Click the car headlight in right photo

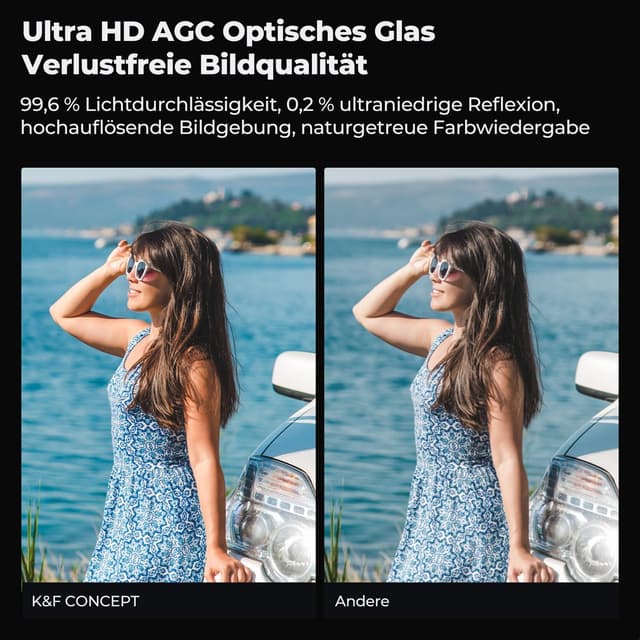tap(574, 518)
